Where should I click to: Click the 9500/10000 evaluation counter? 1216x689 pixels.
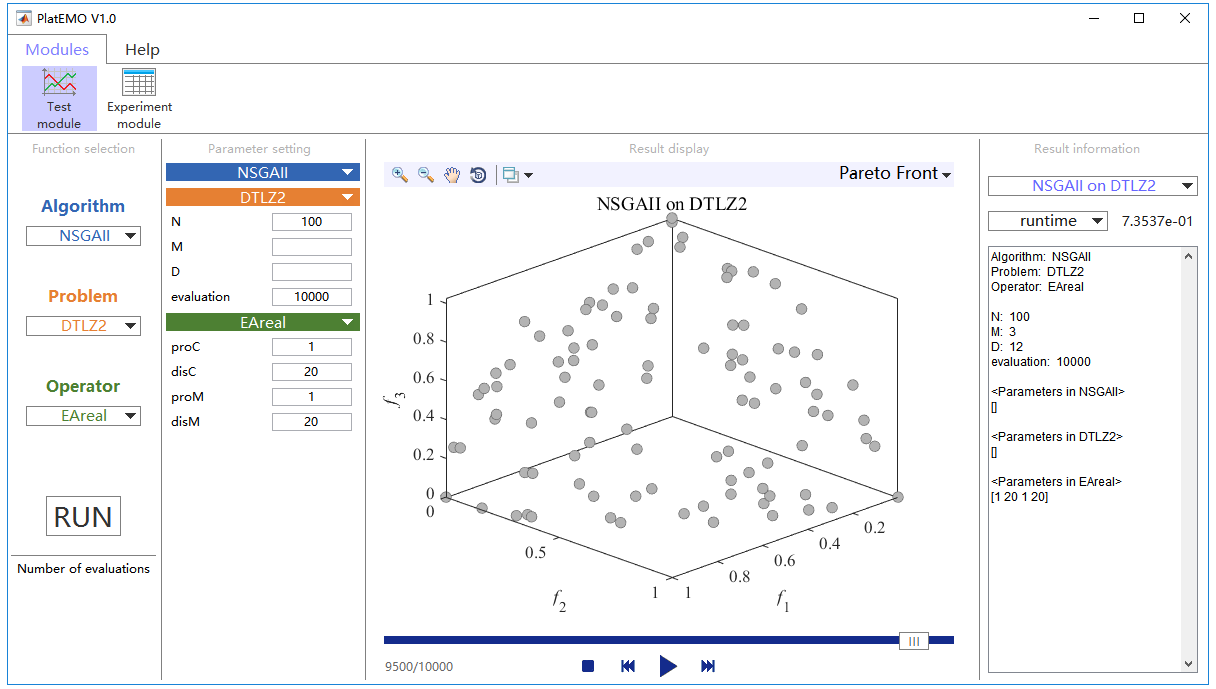point(419,667)
